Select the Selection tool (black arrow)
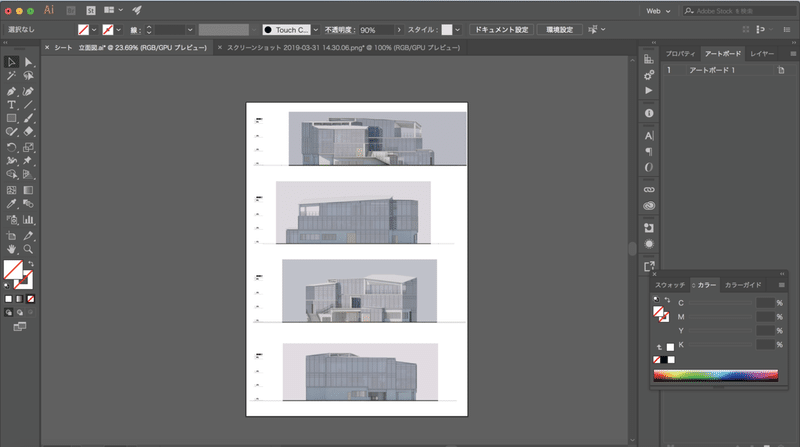The image size is (800, 447). click(11, 62)
